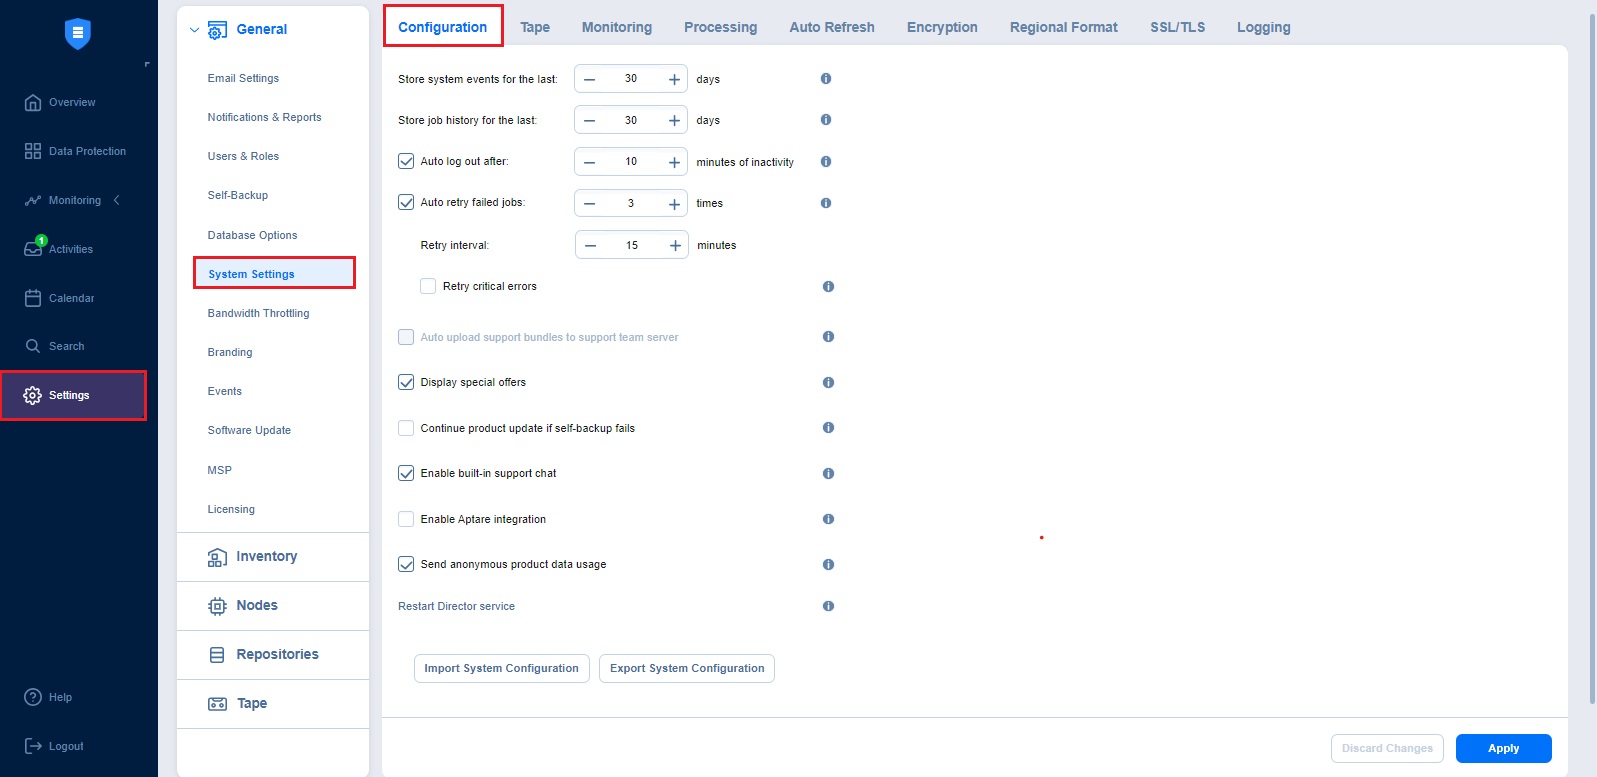Open the Activities inbox icon
The width and height of the screenshot is (1597, 777).
click(33, 249)
